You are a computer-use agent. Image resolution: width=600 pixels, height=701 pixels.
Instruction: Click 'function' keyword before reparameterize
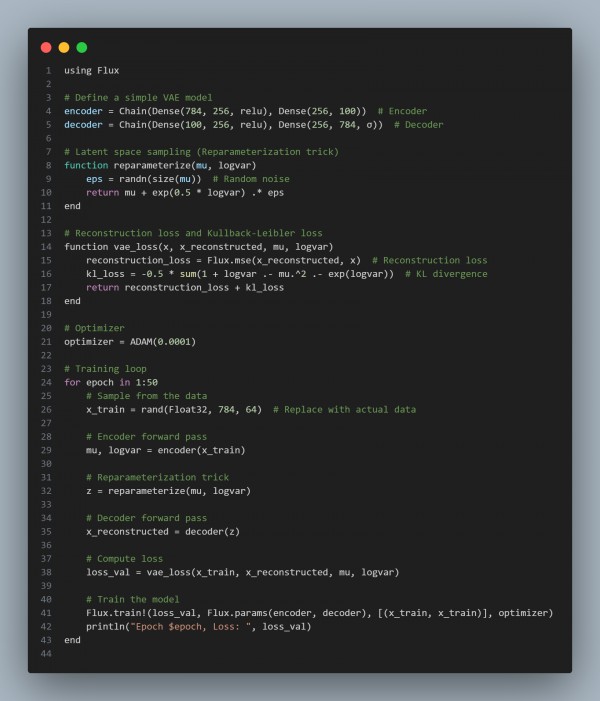point(86,165)
